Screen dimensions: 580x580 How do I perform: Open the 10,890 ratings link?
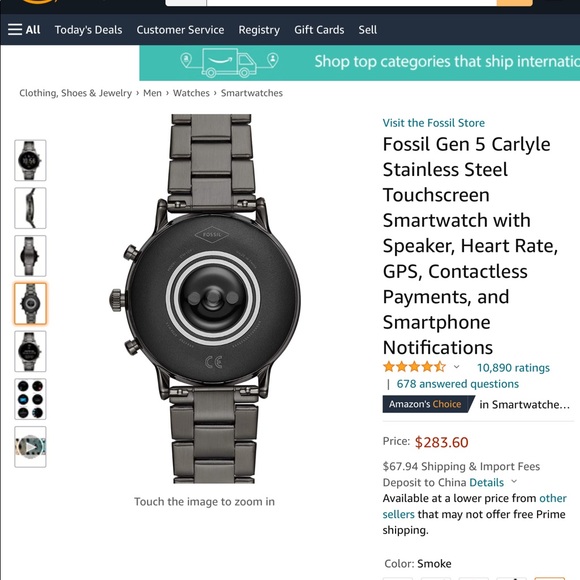513,368
